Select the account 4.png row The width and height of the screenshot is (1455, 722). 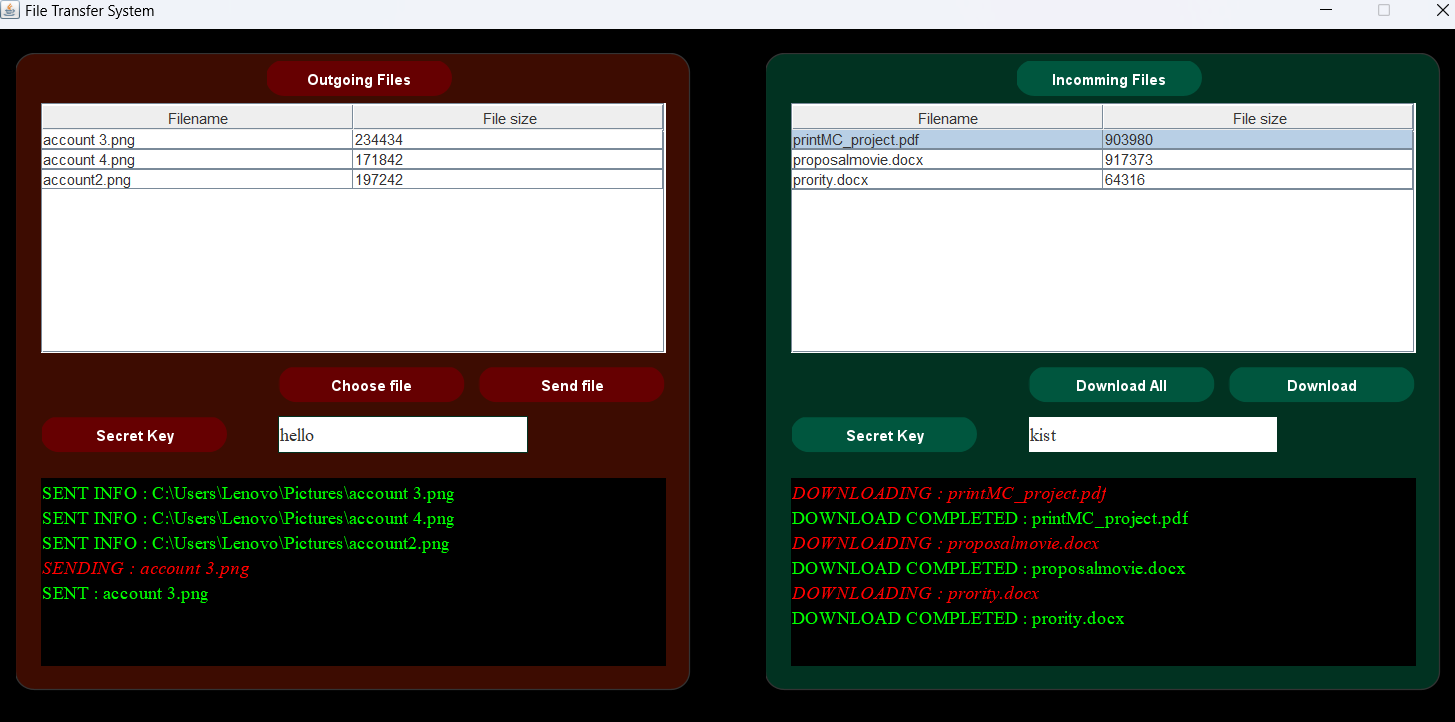tap(353, 160)
